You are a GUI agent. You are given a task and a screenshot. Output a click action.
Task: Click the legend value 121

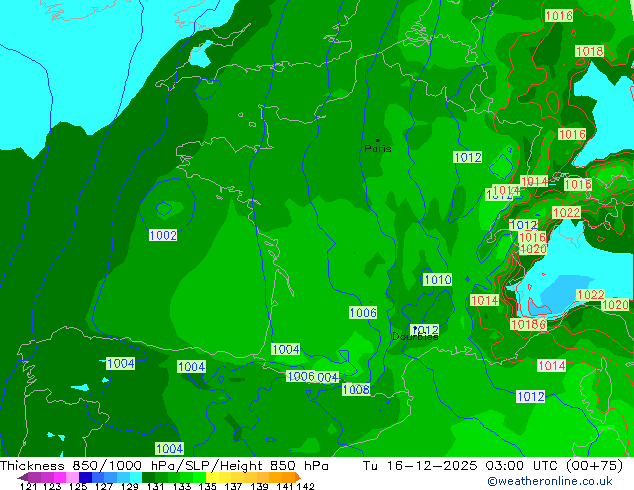point(28,486)
